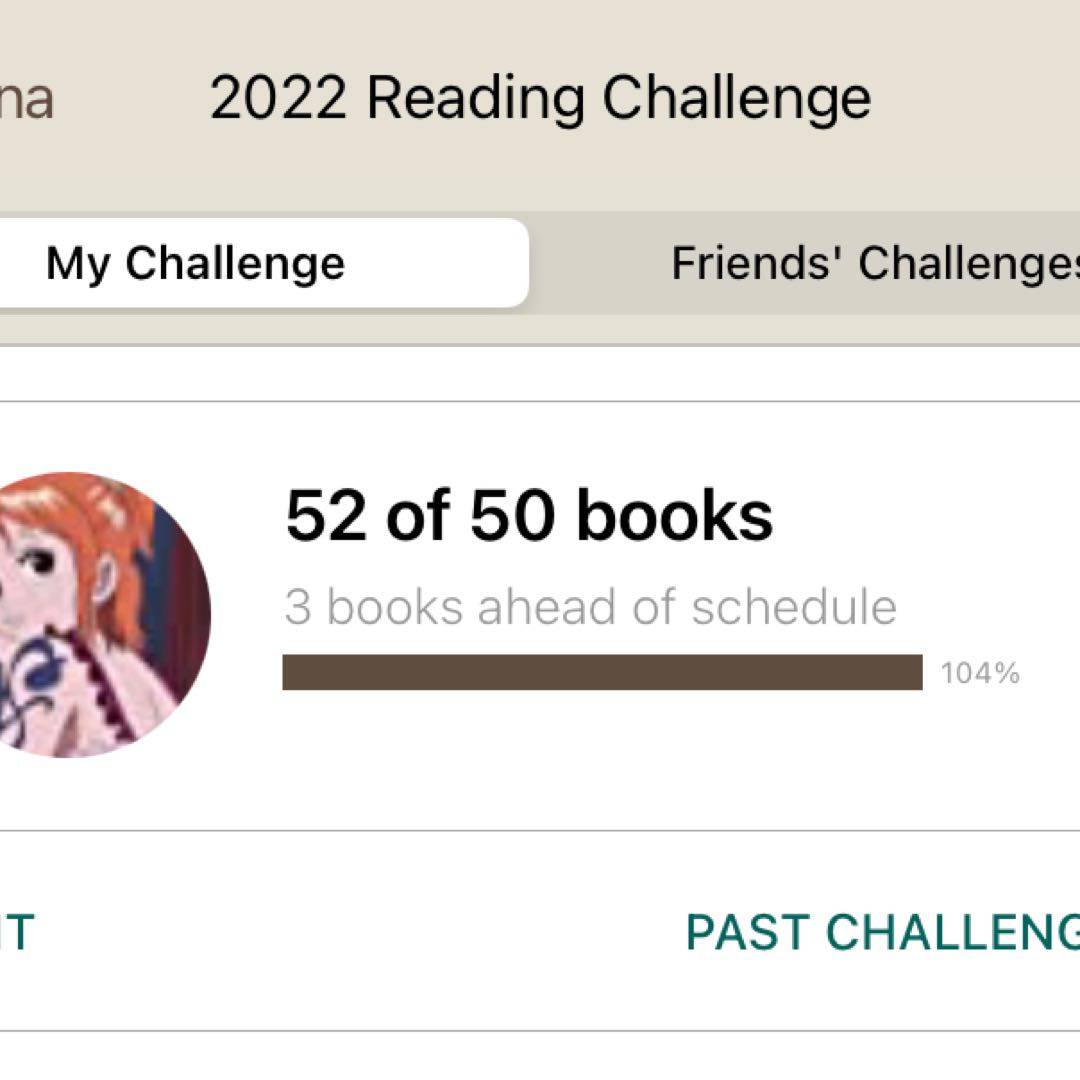Click the goal number 50 in the heading
Viewport: 1080px width, 1080px height.
click(513, 516)
